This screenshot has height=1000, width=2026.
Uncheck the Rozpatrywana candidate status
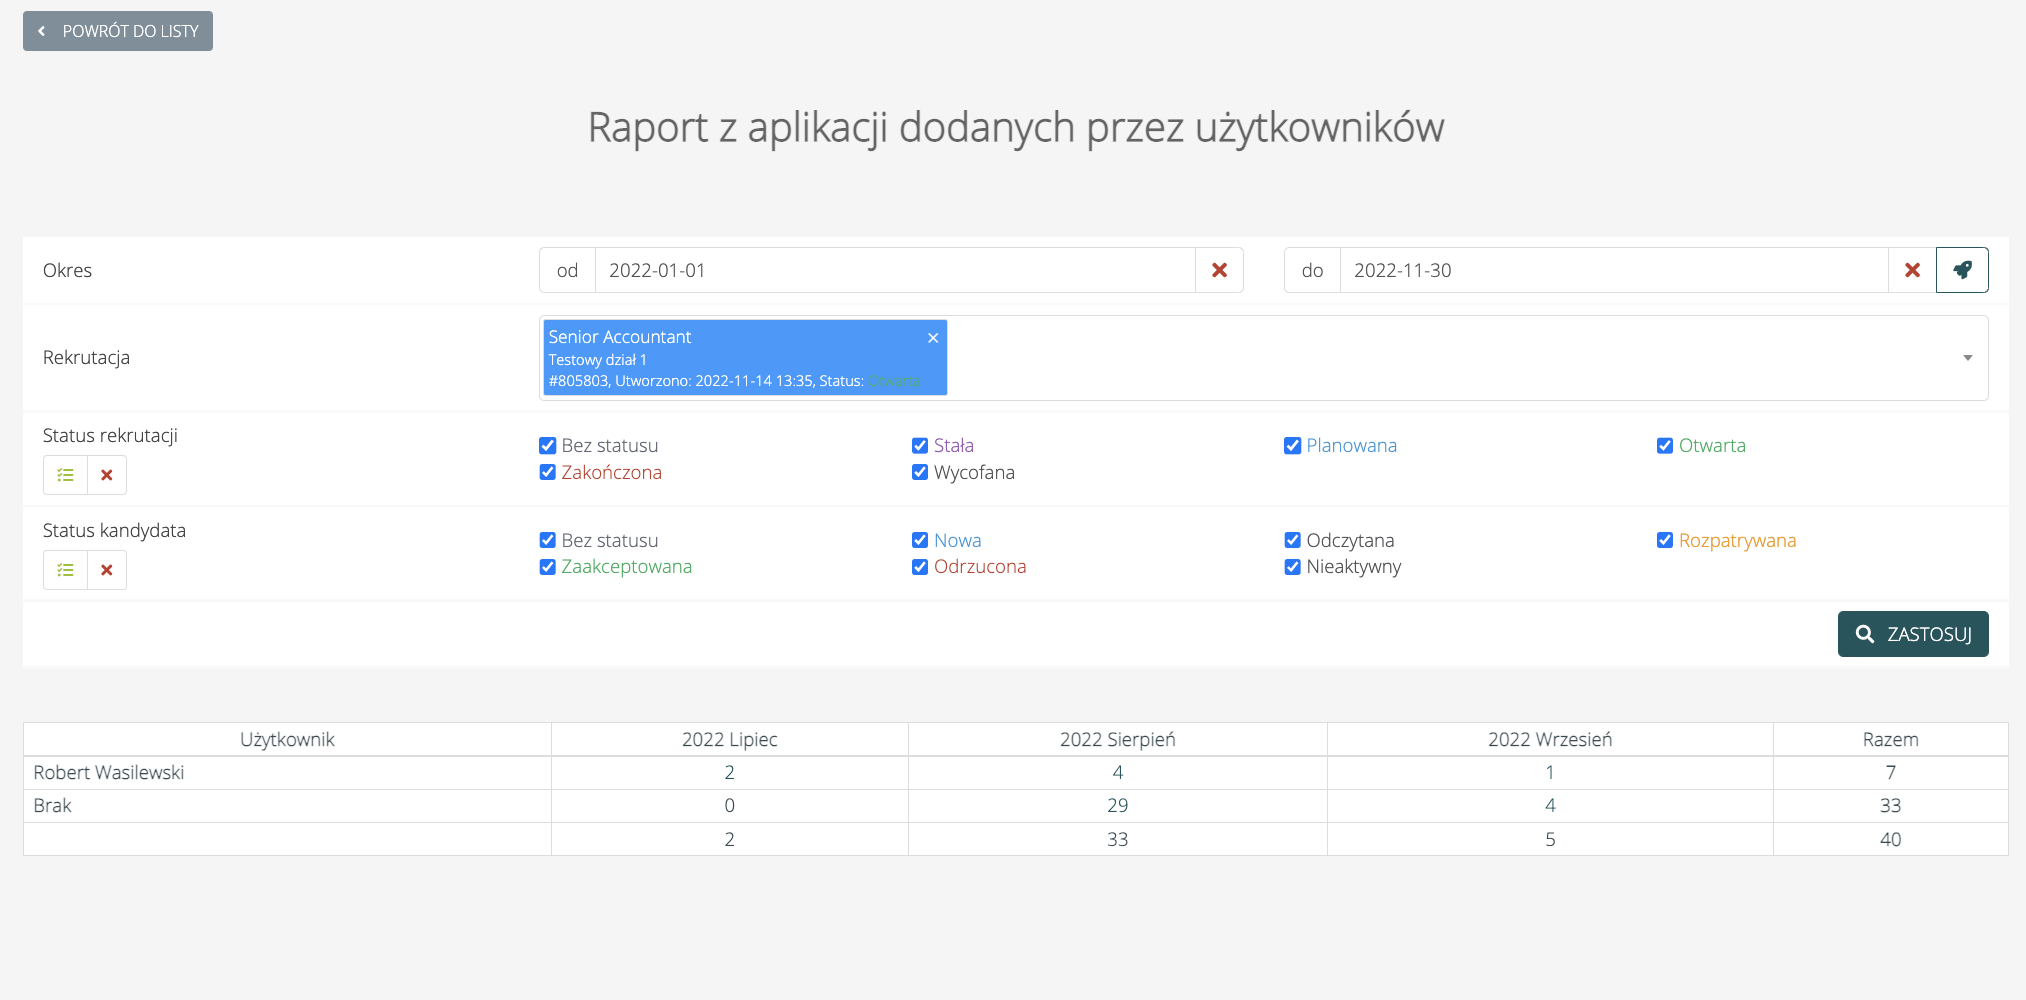tap(1665, 541)
